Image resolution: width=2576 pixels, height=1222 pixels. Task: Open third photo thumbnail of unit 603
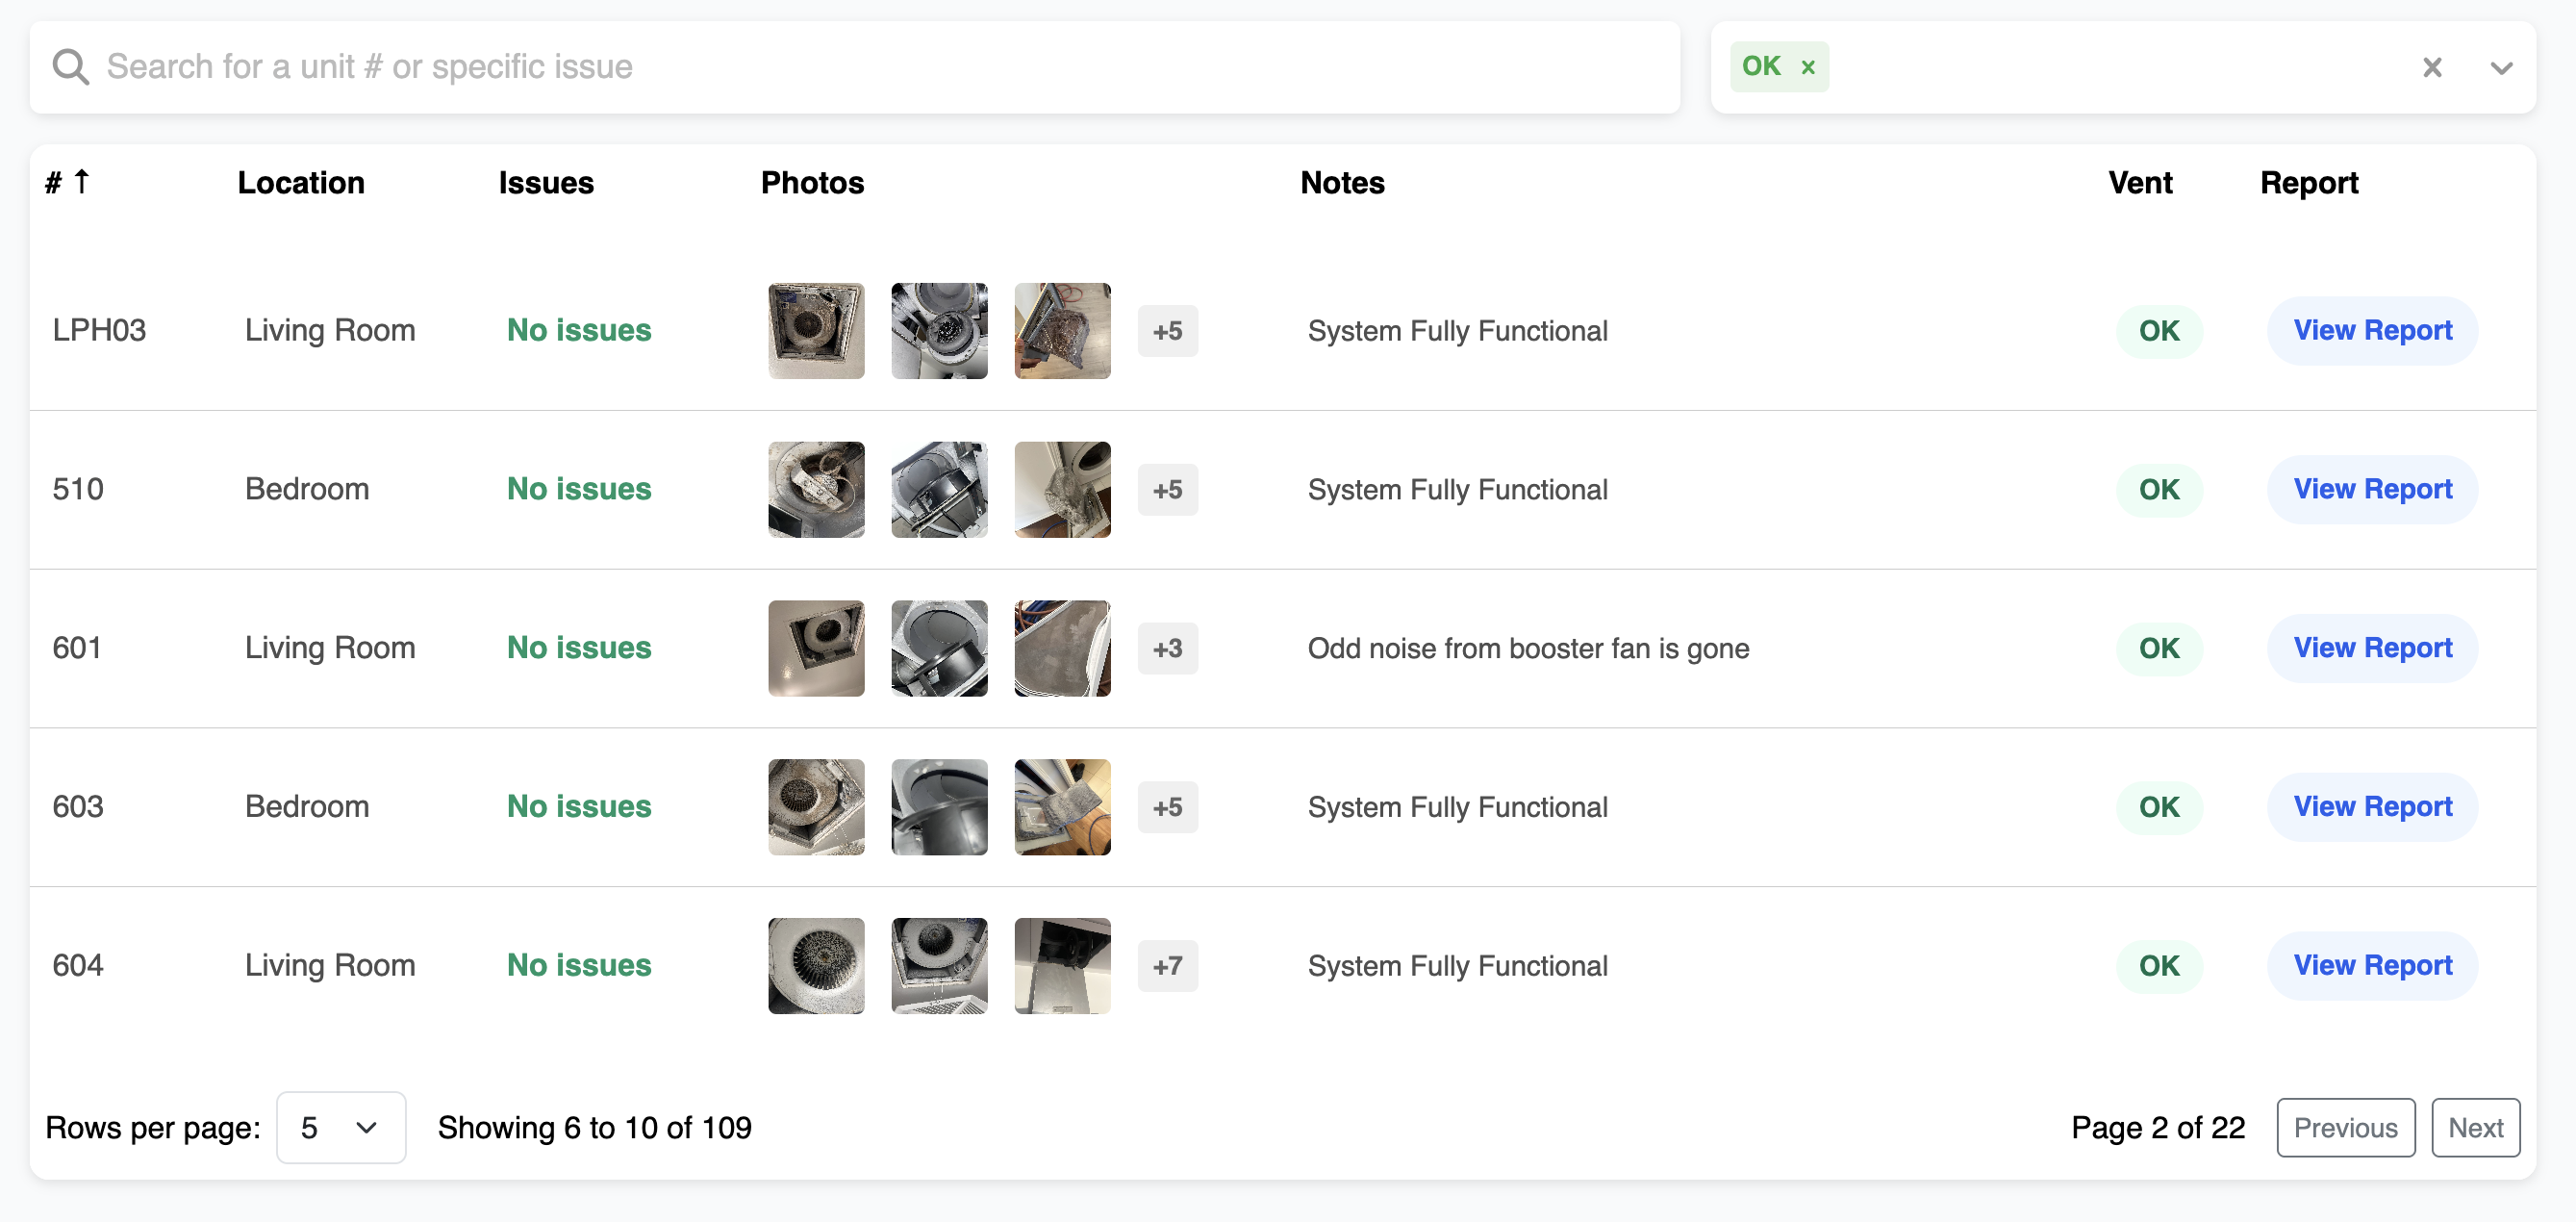pos(1062,806)
